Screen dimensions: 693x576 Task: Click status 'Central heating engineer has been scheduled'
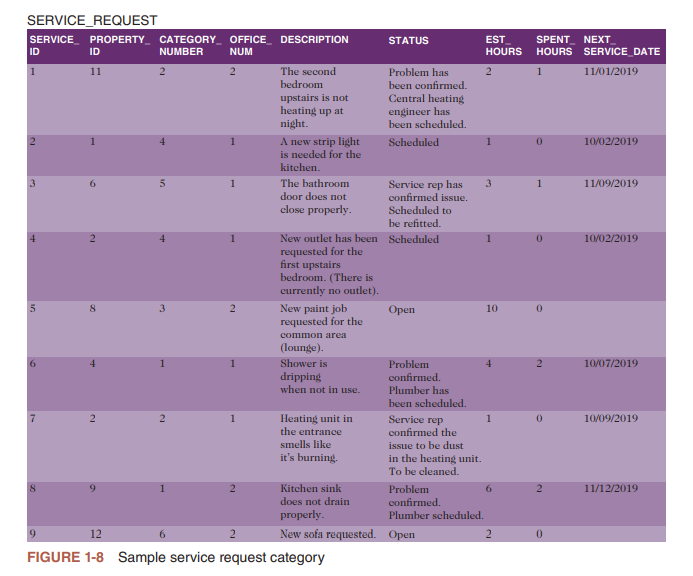[427, 111]
